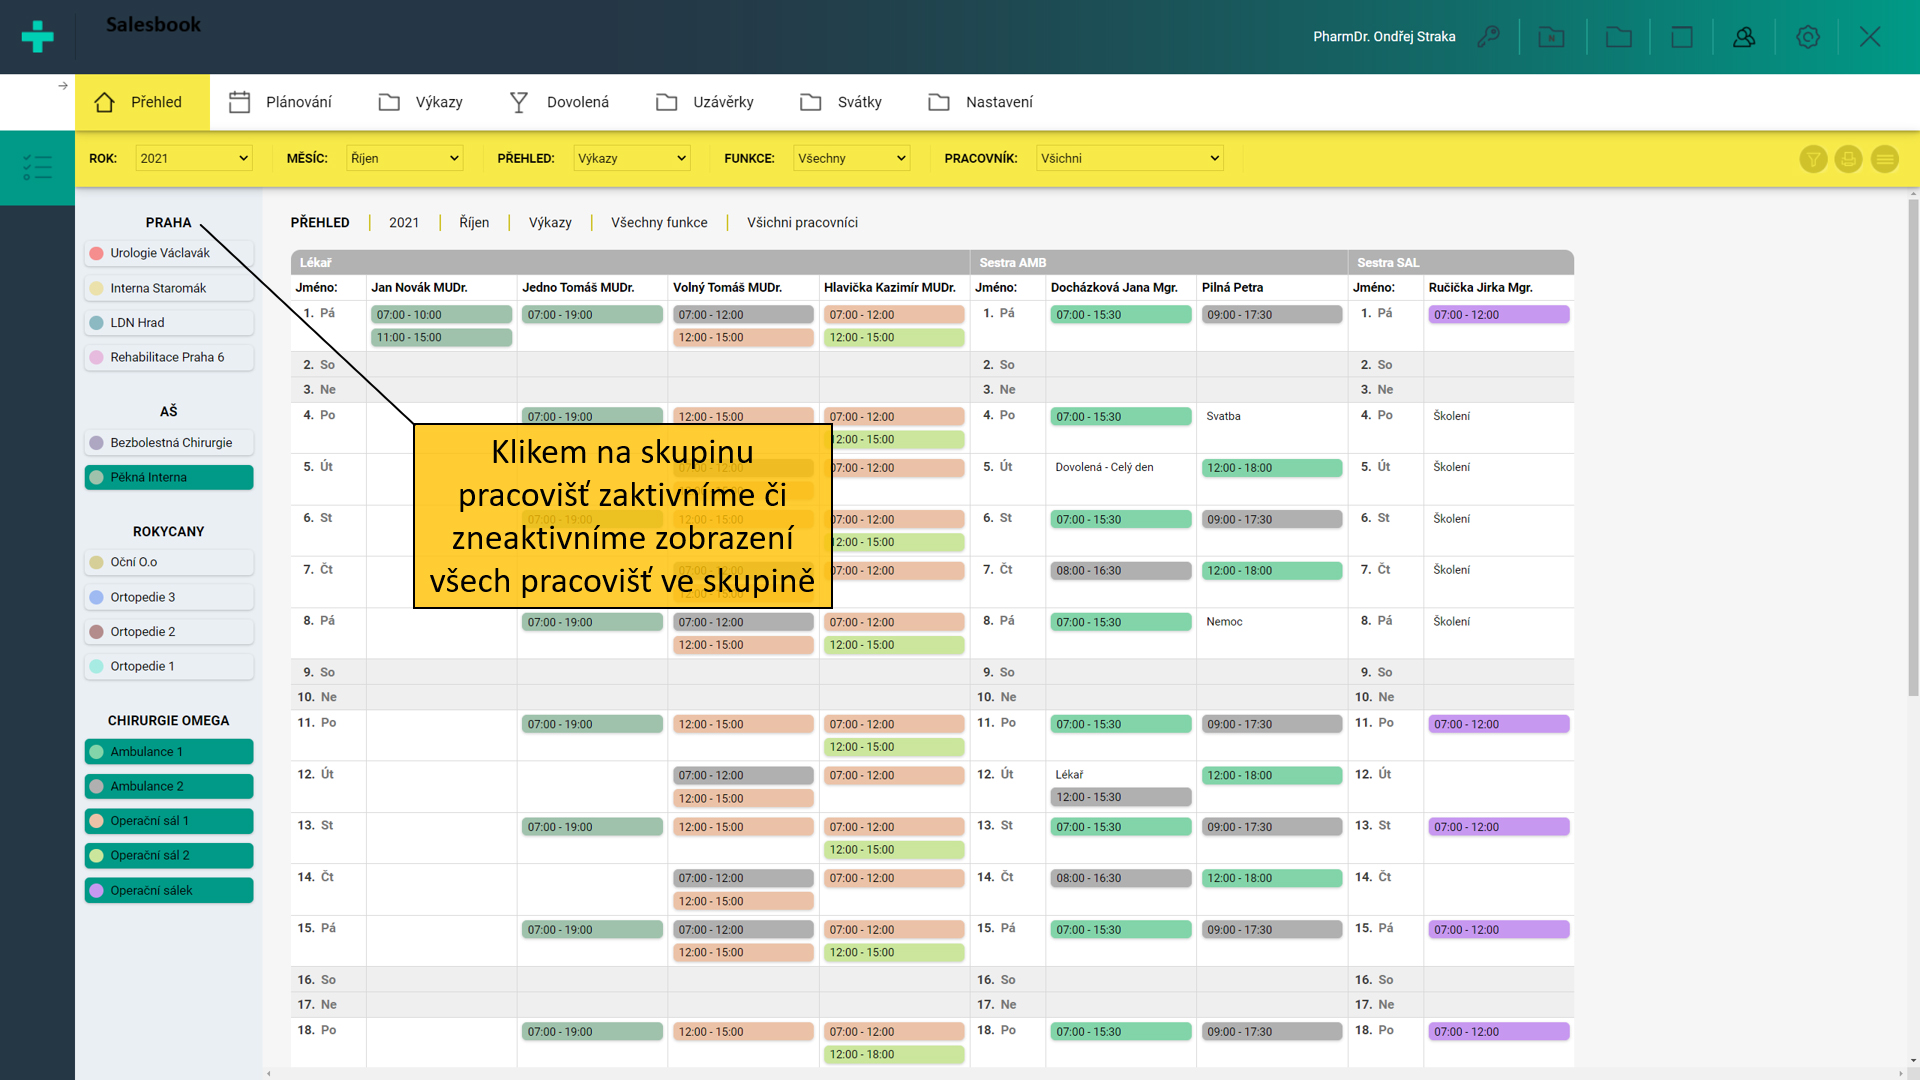Click purple 07:00-12:00 shift on 1. Pá
This screenshot has width=1920, height=1080.
[1497, 314]
